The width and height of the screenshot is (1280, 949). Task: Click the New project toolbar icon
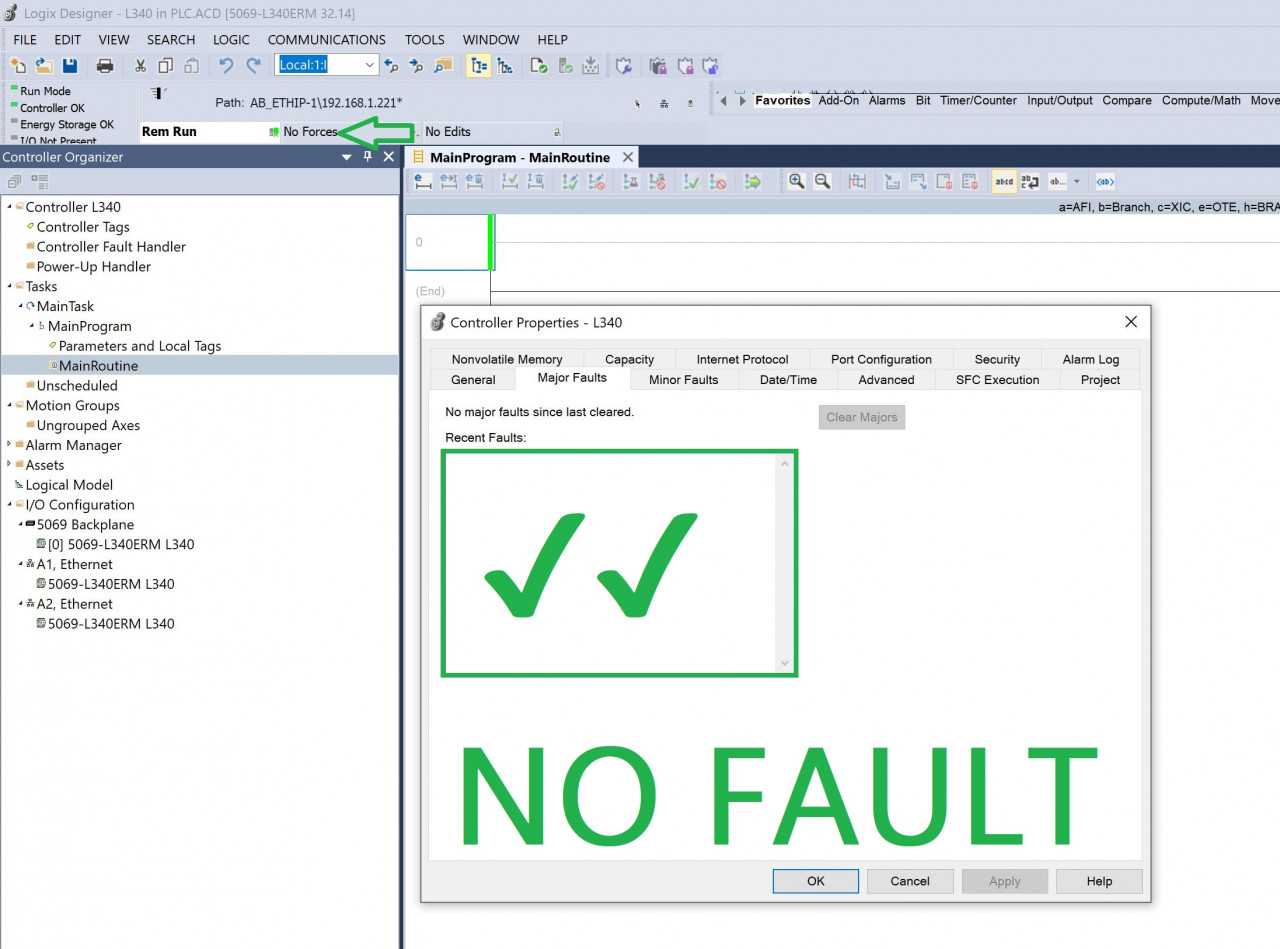18,66
